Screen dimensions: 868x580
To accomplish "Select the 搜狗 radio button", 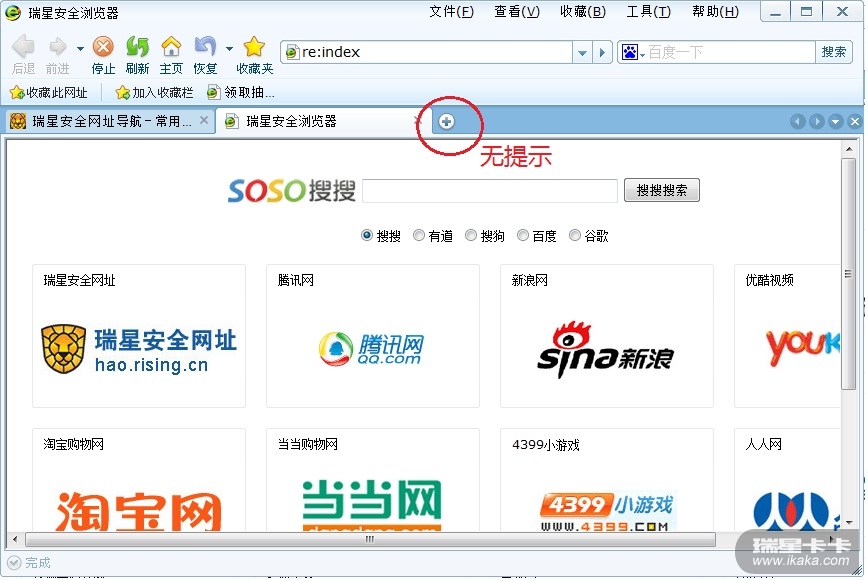I will pos(471,235).
